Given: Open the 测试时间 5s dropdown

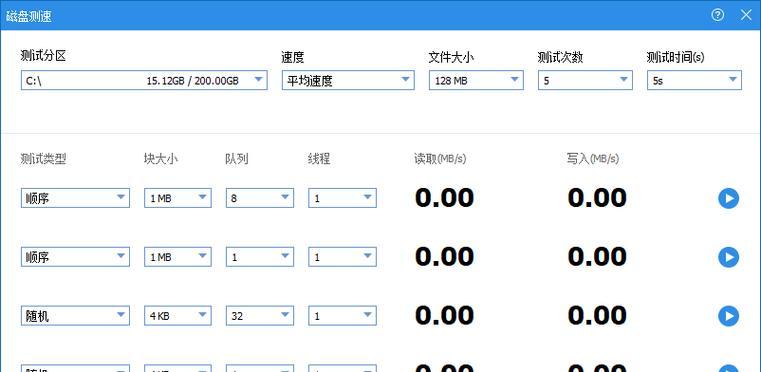Looking at the screenshot, I should click(x=694, y=81).
